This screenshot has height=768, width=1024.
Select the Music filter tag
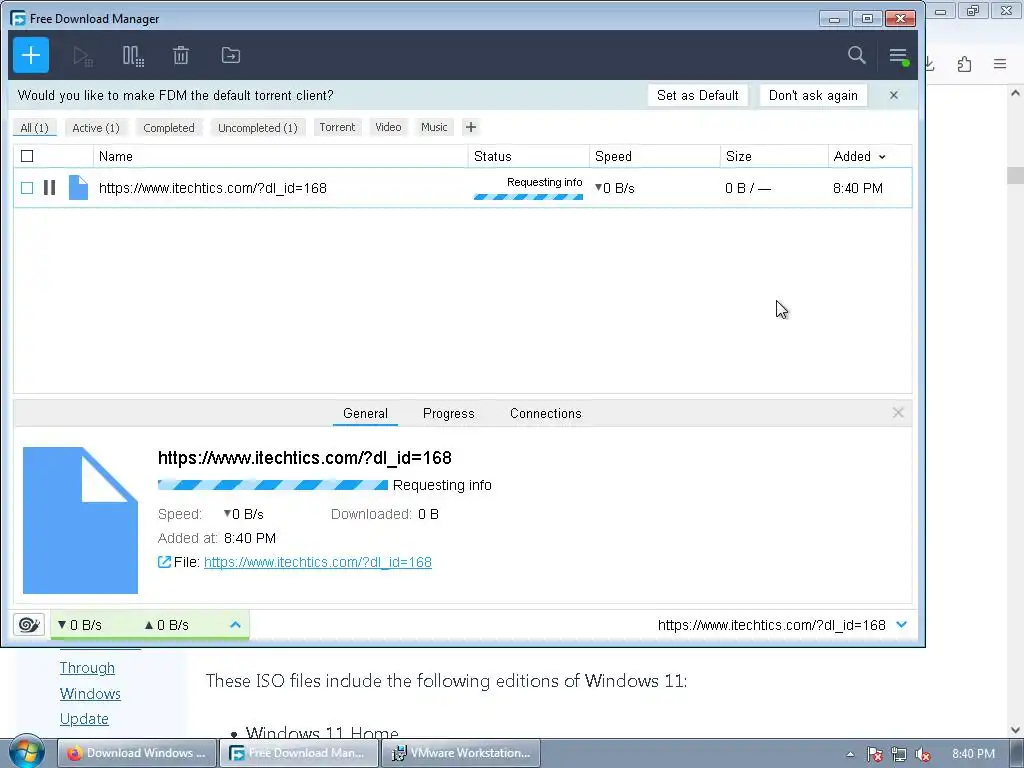[434, 127]
